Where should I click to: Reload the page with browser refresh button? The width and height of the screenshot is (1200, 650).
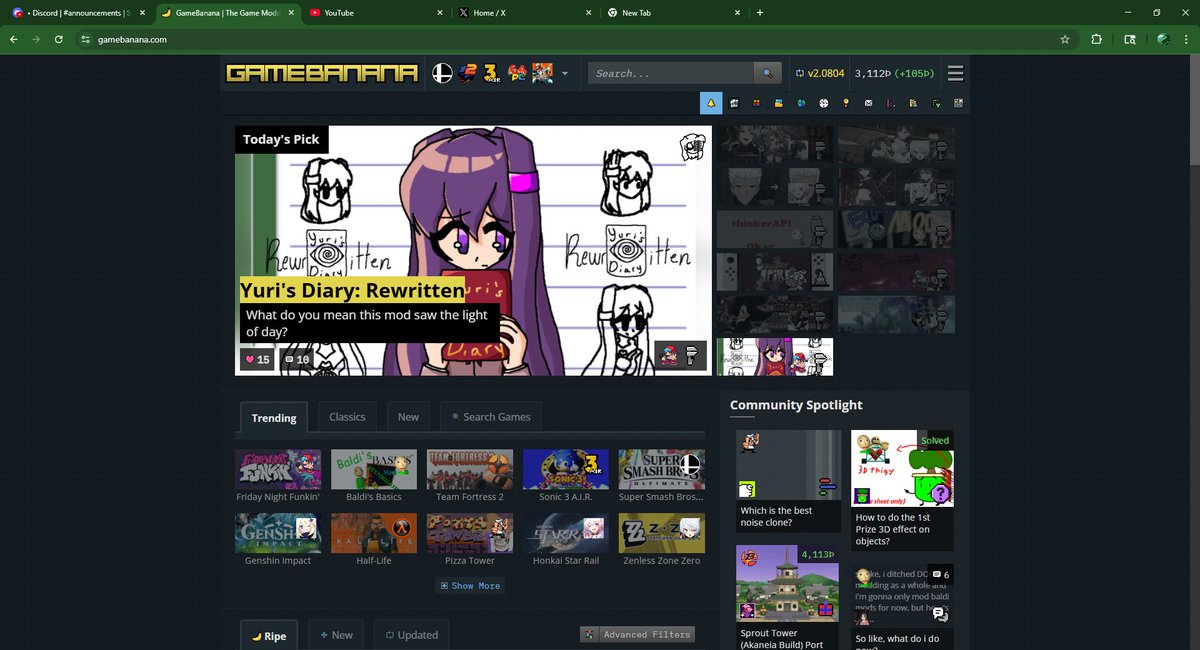coord(59,39)
